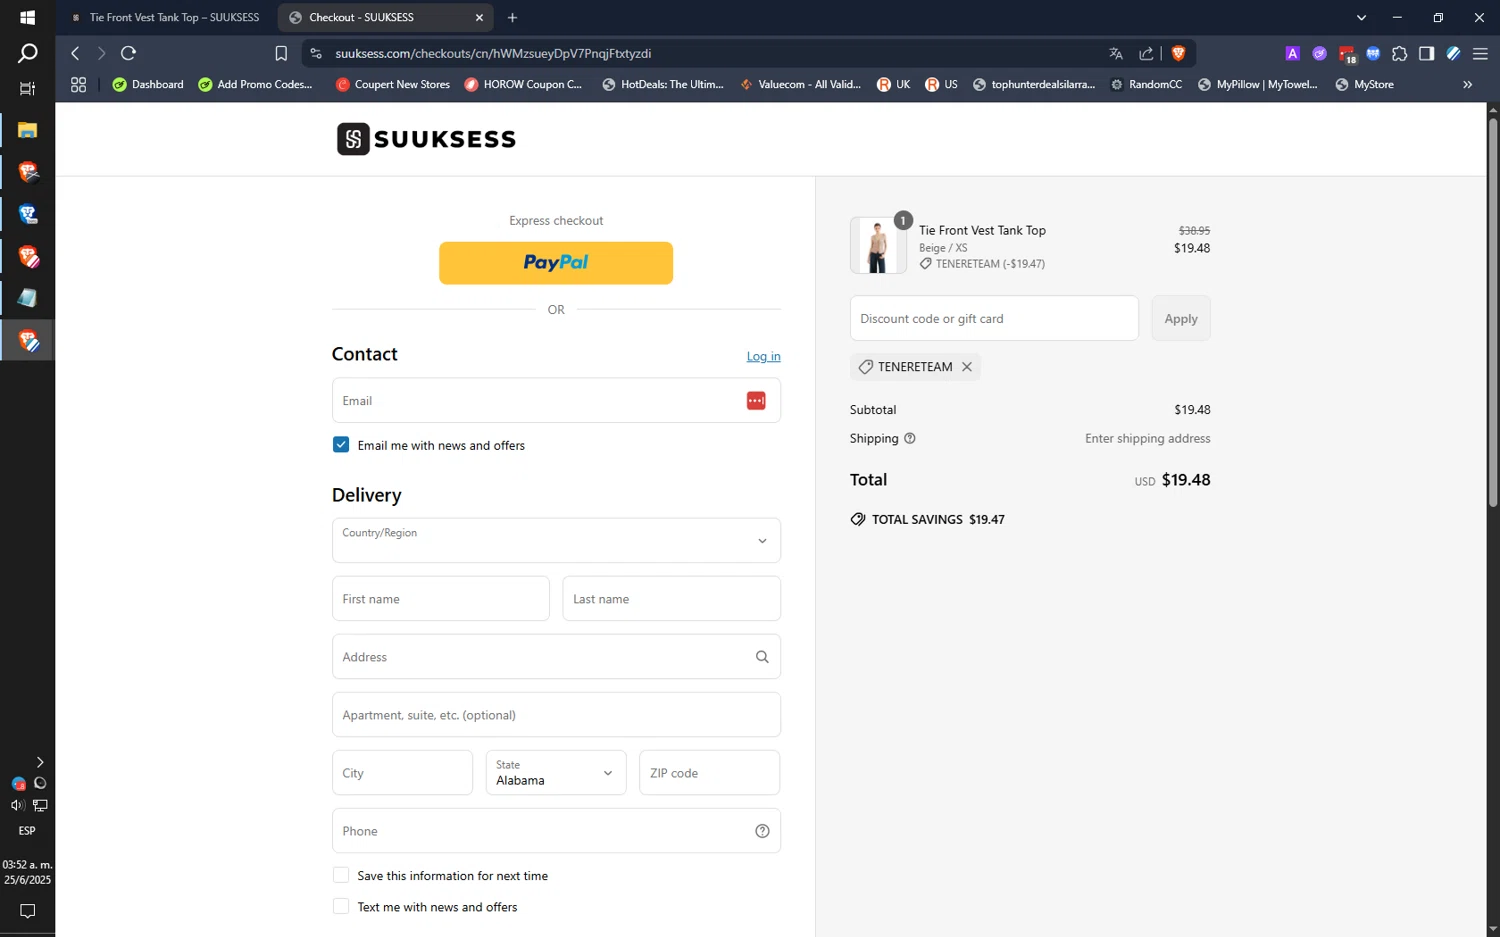Screen dimensions: 1500x937
Task: Show more bookmarks chevron
Action: point(1467,85)
